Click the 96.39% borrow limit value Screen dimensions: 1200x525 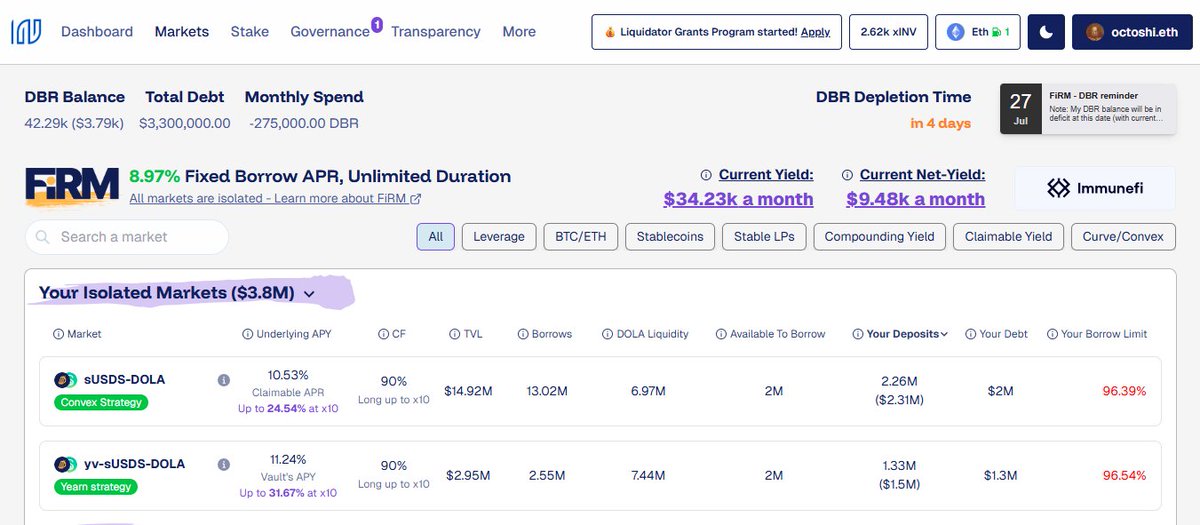[x=1124, y=391]
